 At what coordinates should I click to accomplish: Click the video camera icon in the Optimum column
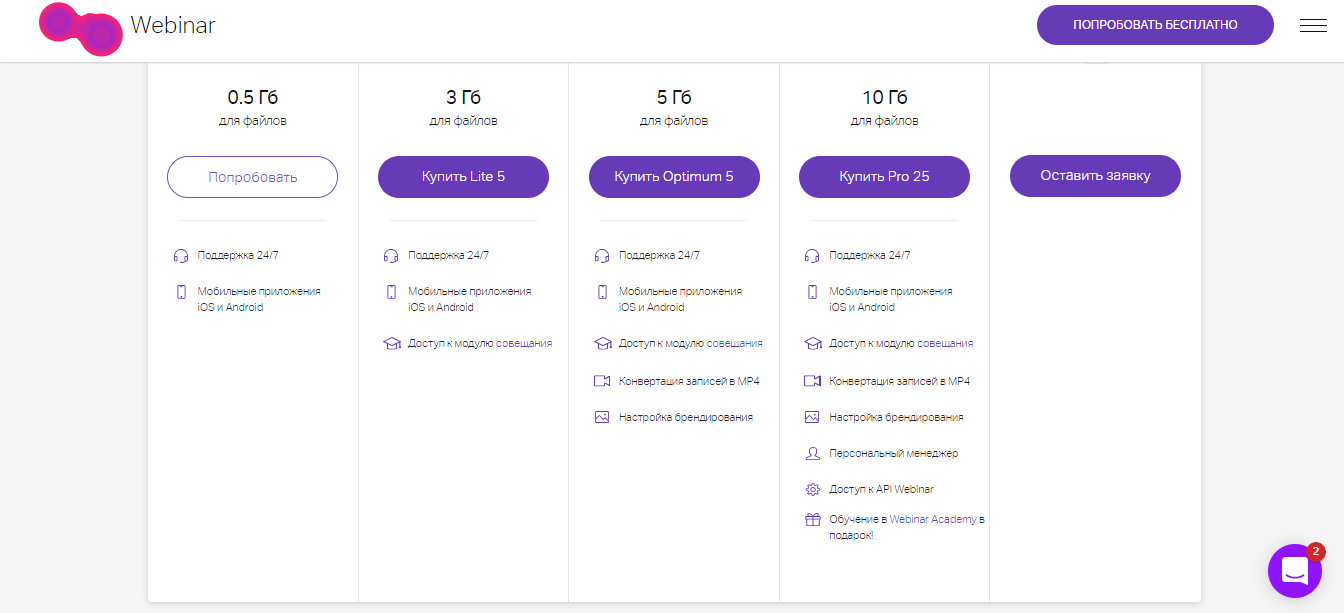point(602,381)
